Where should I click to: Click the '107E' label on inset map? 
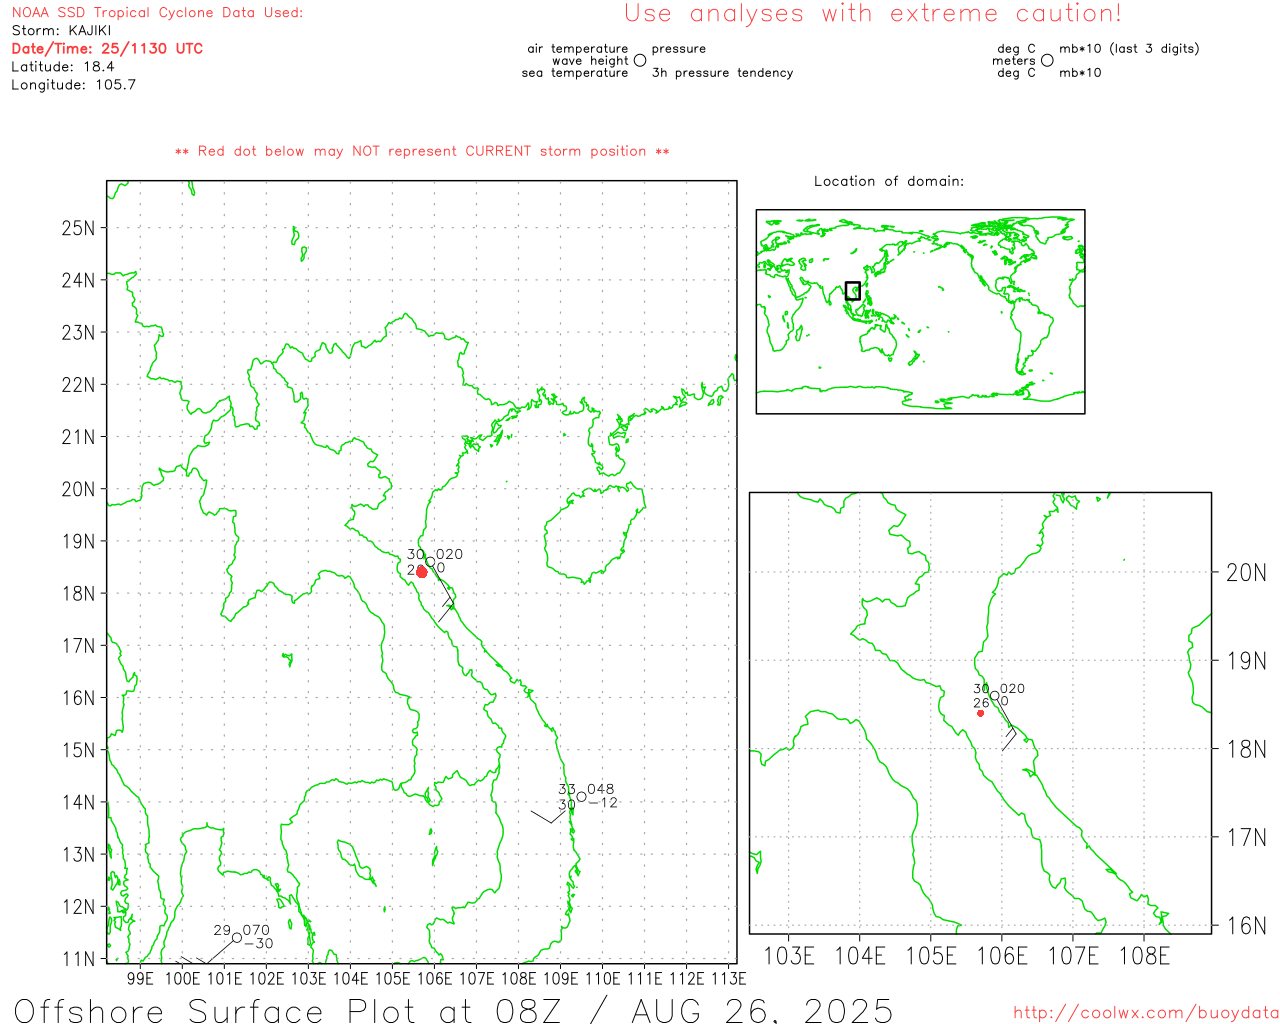click(1073, 956)
